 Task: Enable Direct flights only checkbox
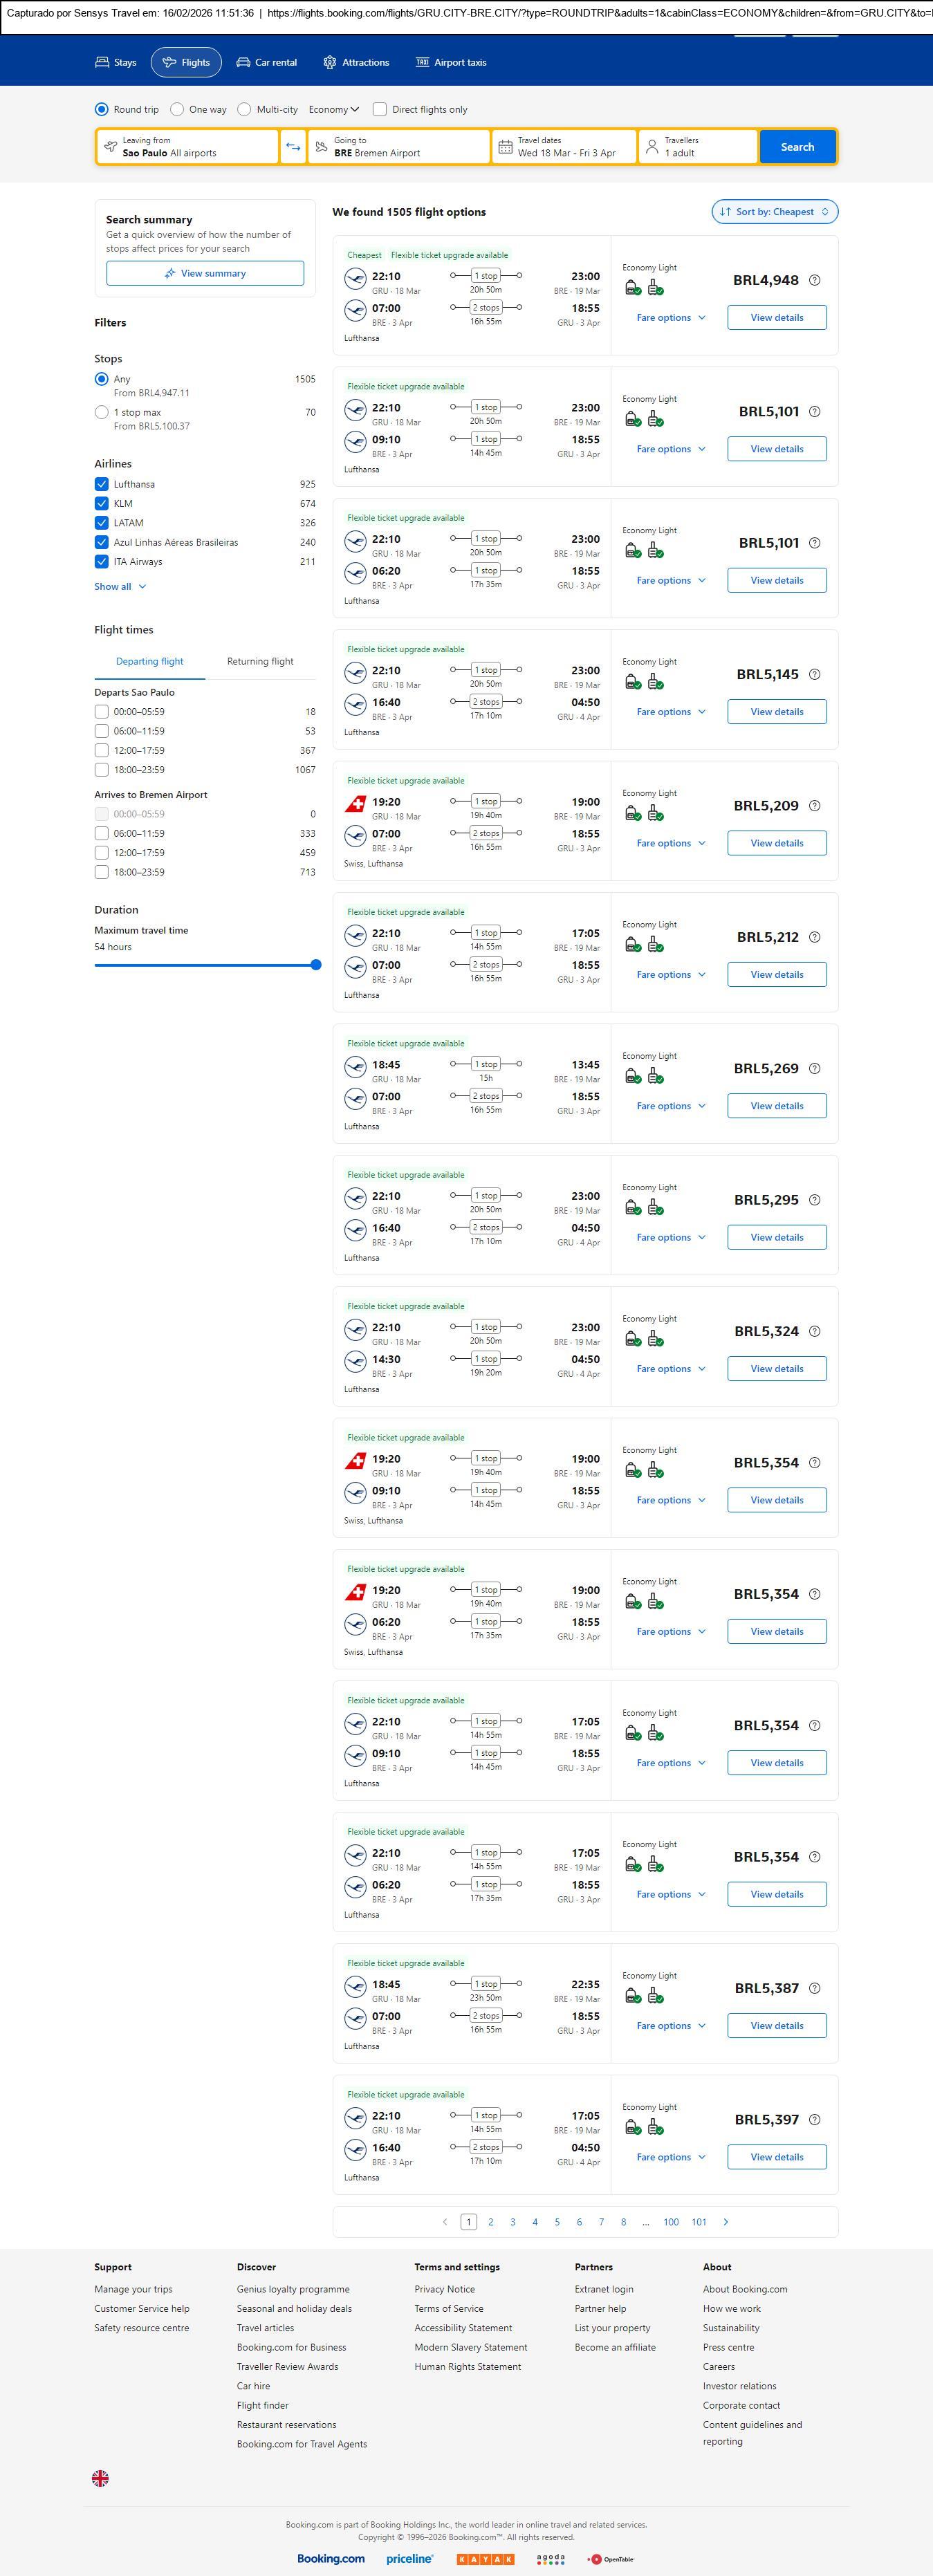(380, 109)
